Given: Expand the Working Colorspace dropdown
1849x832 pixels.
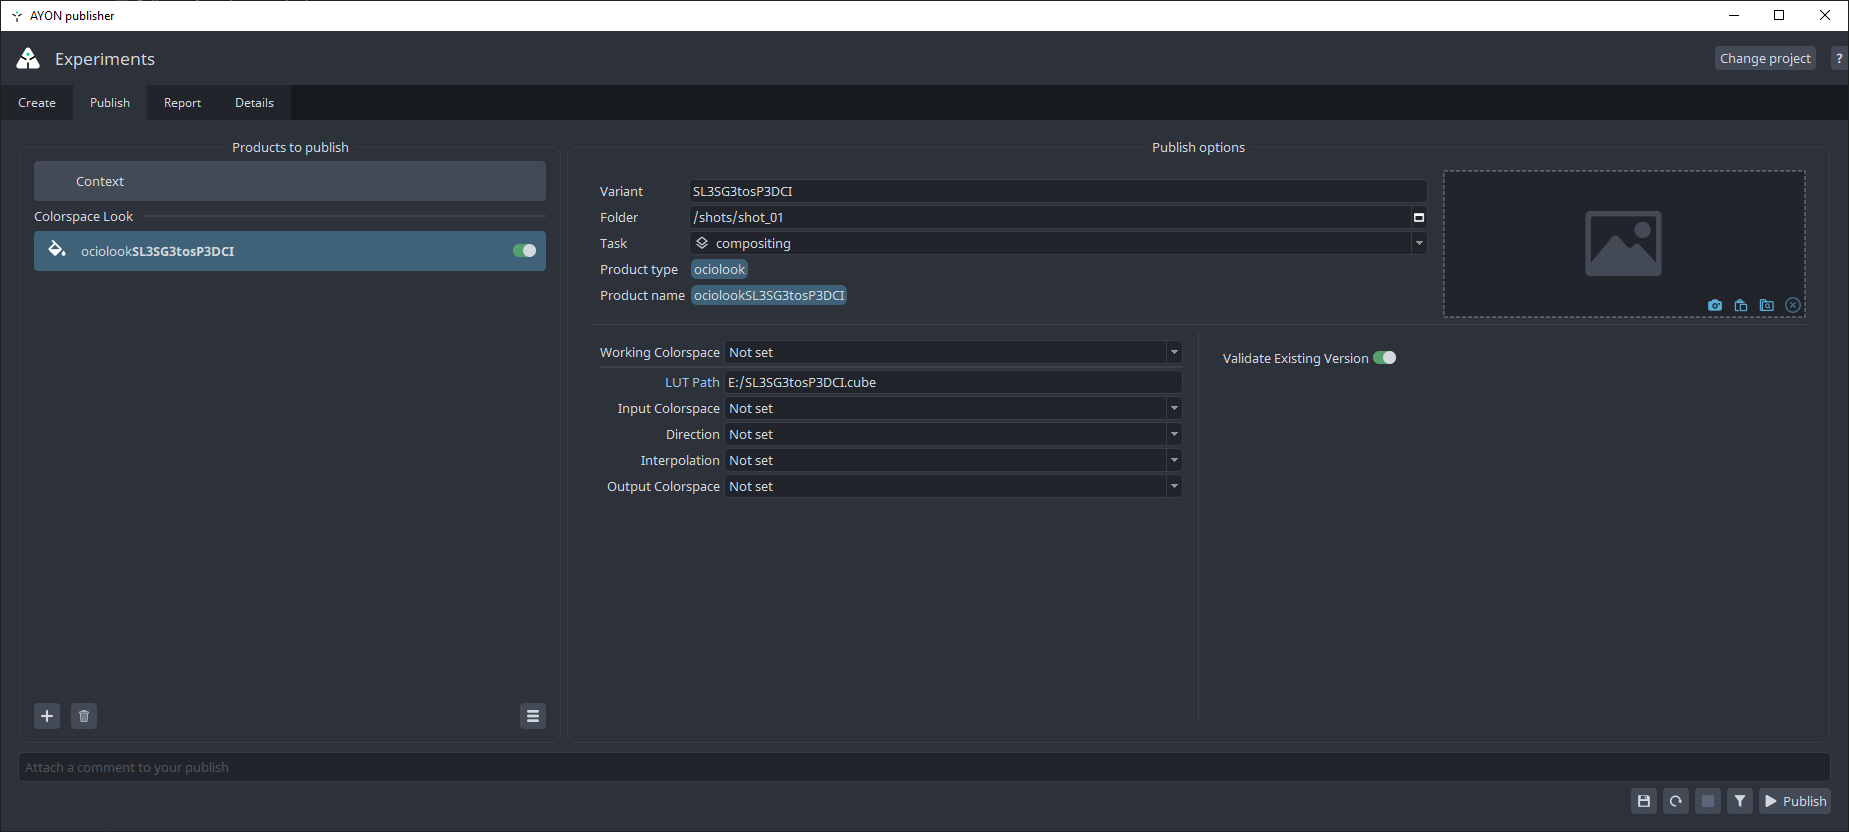Looking at the screenshot, I should tap(953, 353).
